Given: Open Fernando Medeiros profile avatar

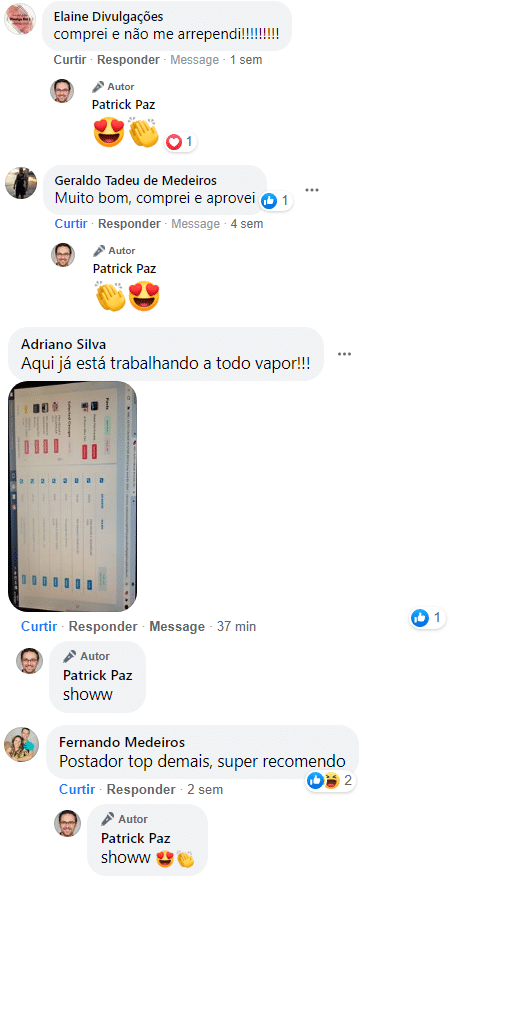Looking at the screenshot, I should [21, 744].
